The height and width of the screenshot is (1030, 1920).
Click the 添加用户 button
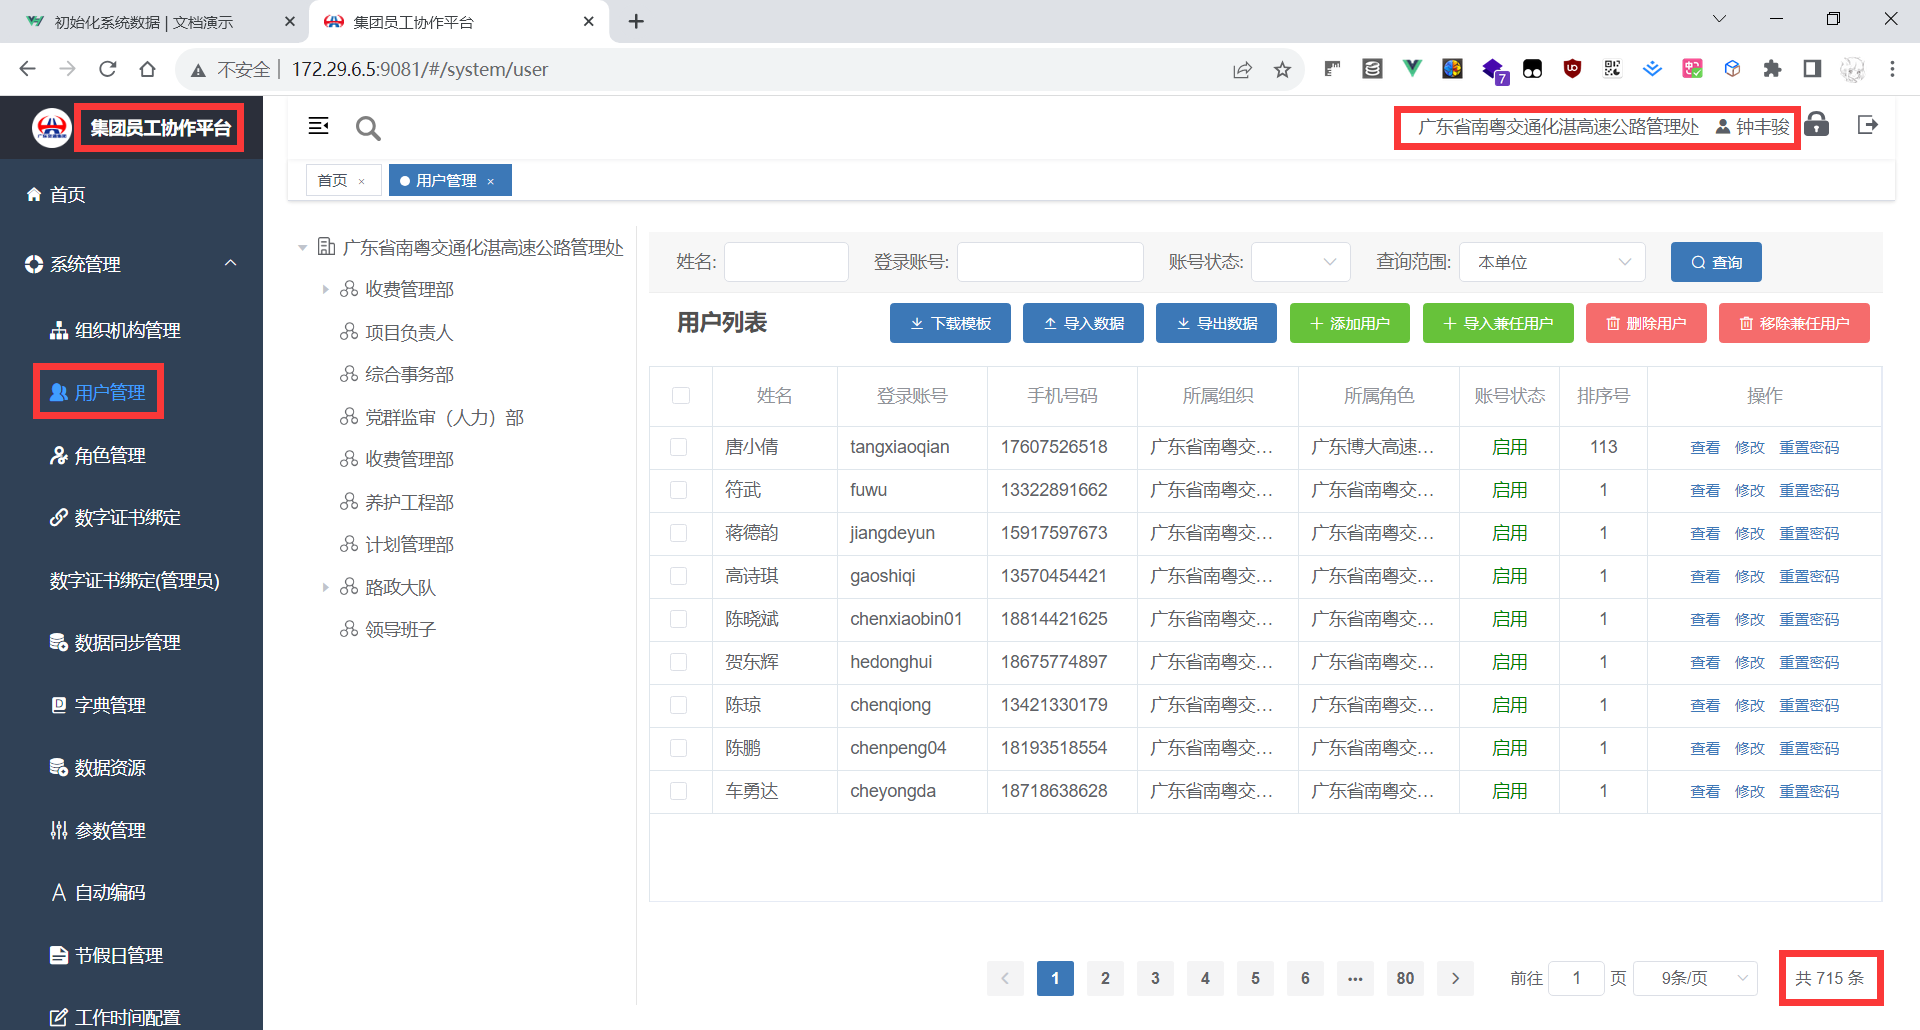(1349, 323)
